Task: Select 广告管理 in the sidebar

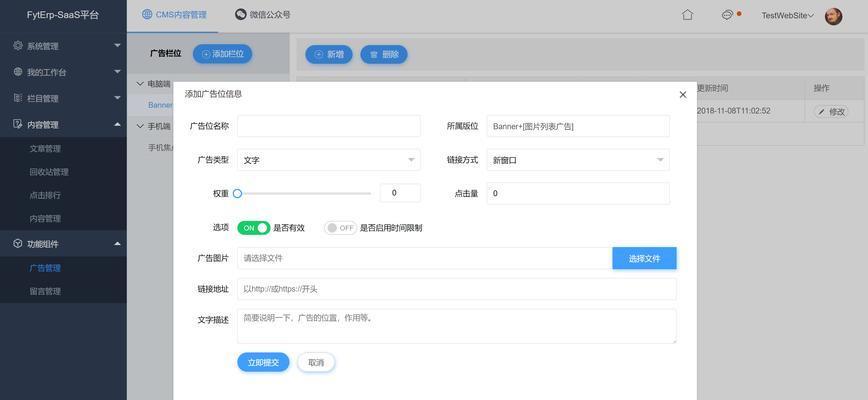Action: 45,268
